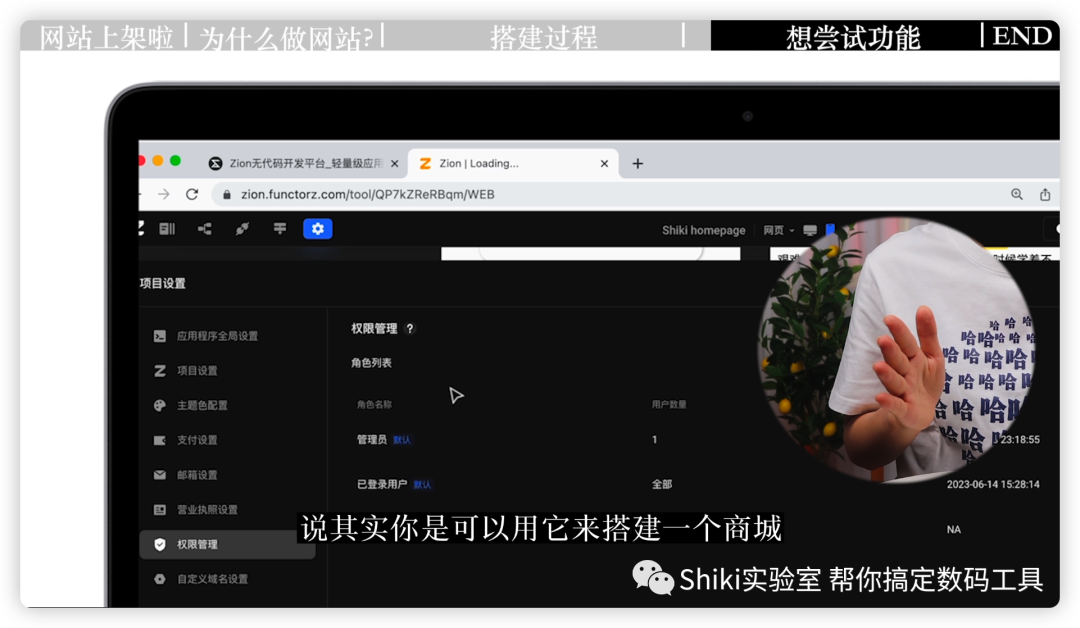Close the Zion | Loading tab

[604, 163]
